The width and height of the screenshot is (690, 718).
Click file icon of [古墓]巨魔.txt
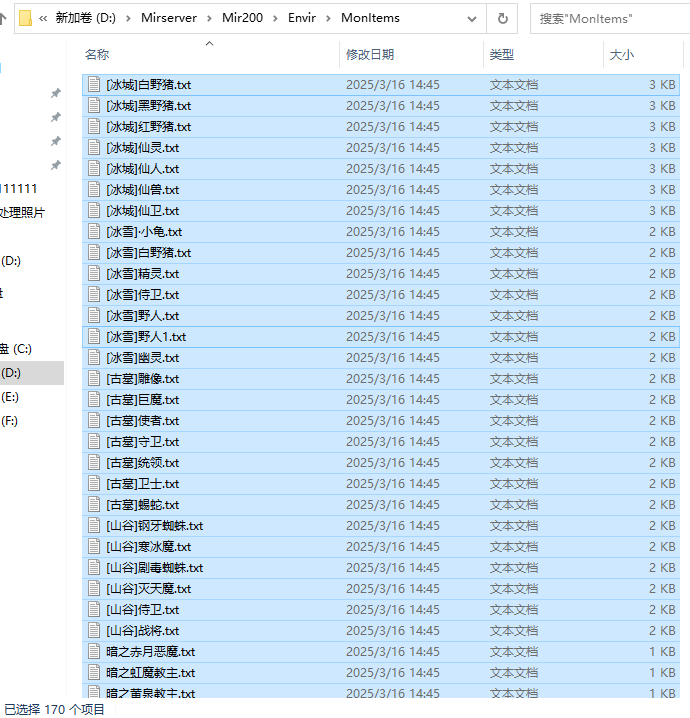click(x=94, y=400)
